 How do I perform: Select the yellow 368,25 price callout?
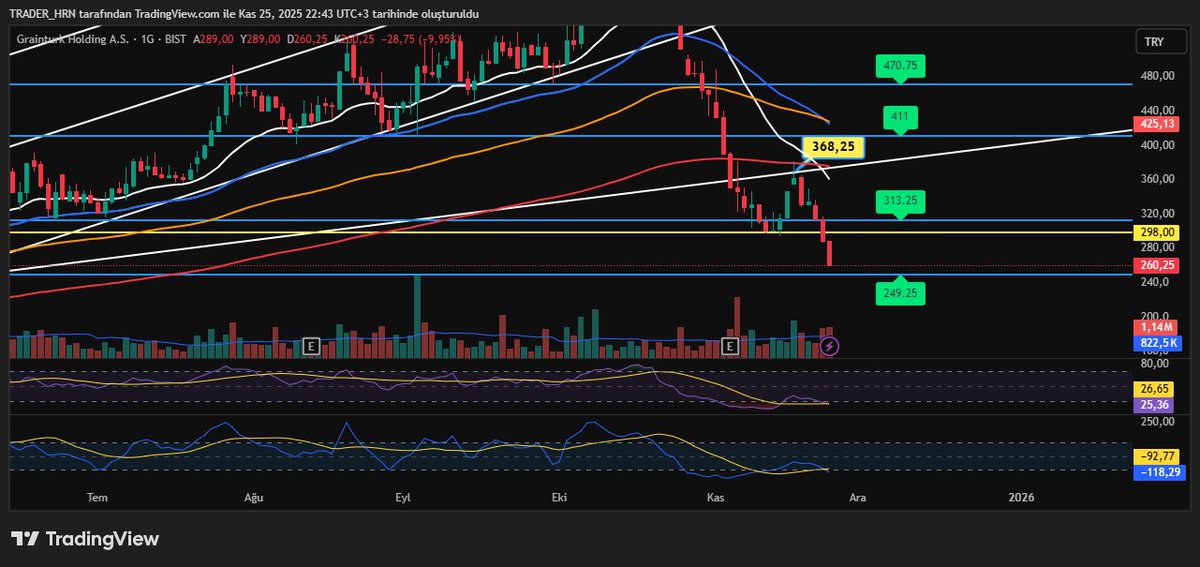(832, 147)
